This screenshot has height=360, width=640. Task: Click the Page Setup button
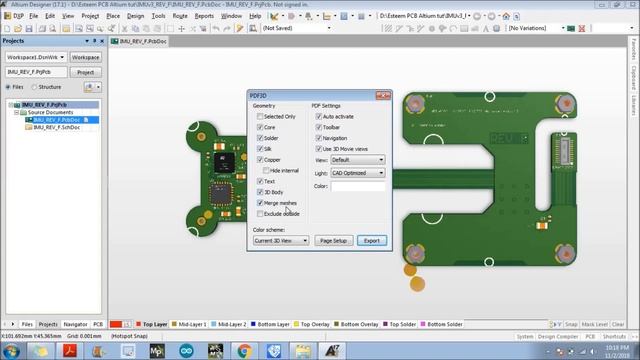pyautogui.click(x=333, y=241)
